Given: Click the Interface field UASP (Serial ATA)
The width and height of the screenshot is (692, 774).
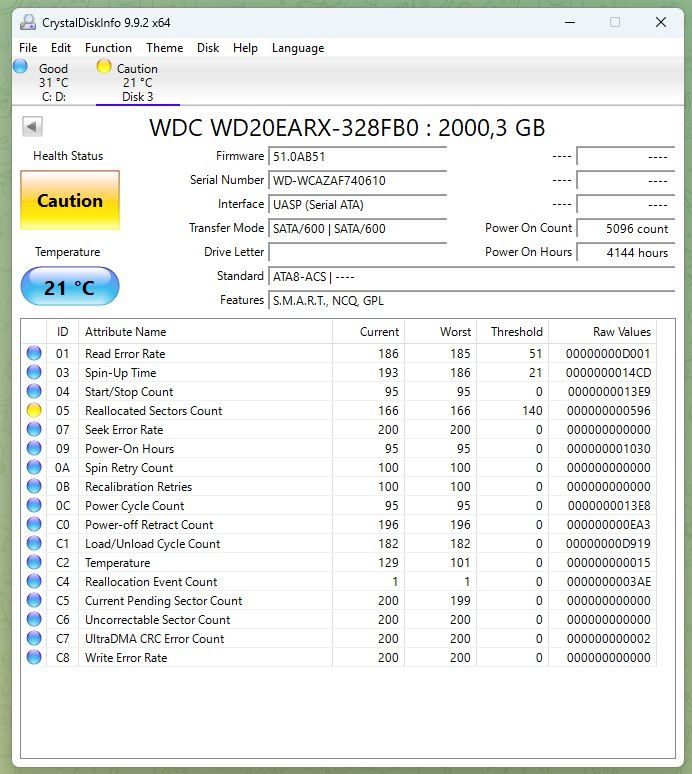Looking at the screenshot, I should pyautogui.click(x=357, y=204).
